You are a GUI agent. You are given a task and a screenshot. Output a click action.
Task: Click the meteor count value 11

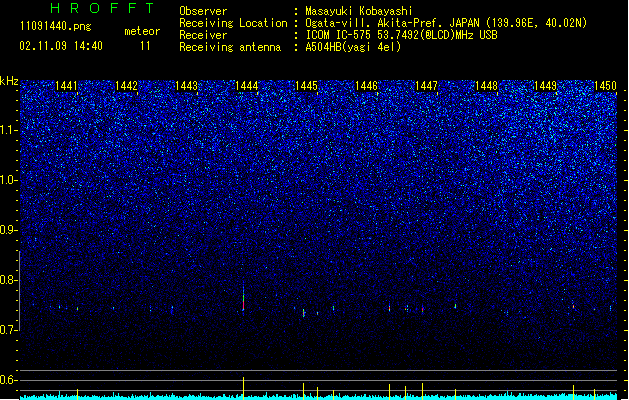145,46
